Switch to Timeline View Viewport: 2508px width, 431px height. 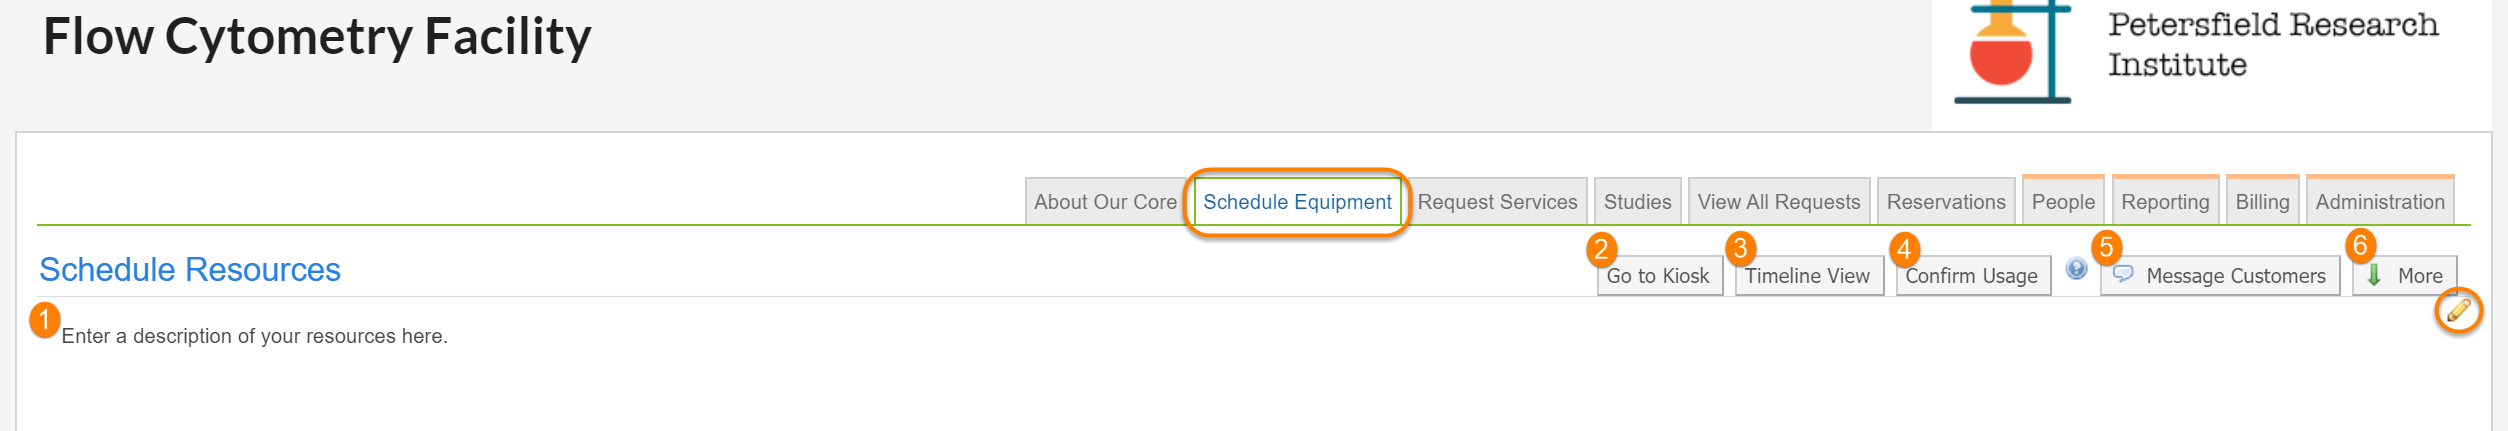[1807, 276]
